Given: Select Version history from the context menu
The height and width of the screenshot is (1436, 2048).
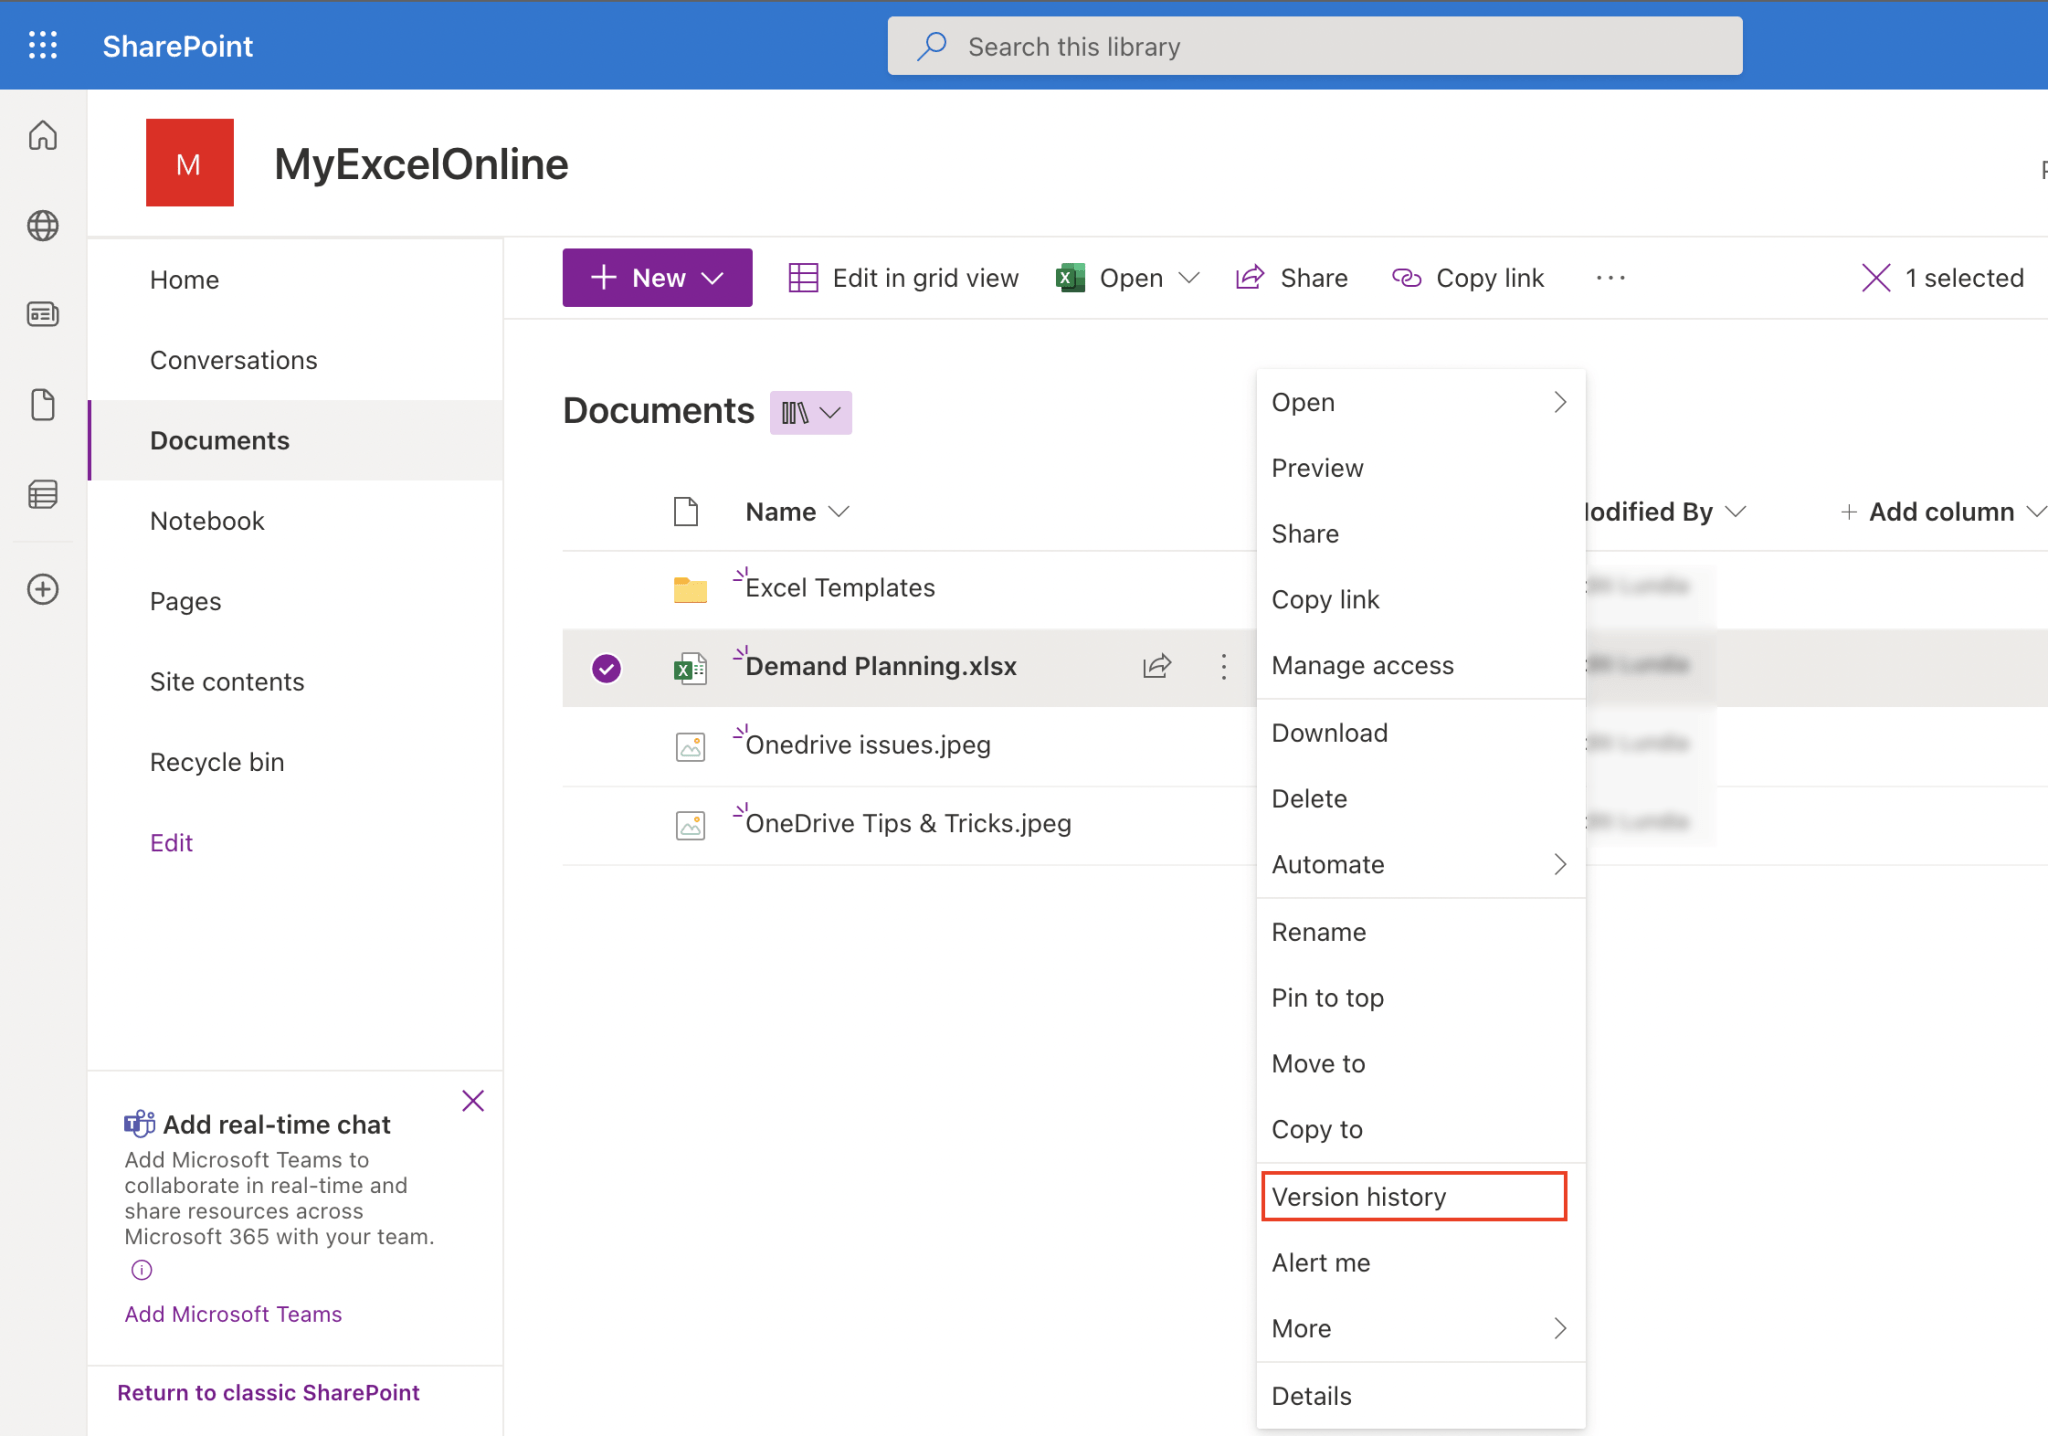Looking at the screenshot, I should tap(1358, 1196).
